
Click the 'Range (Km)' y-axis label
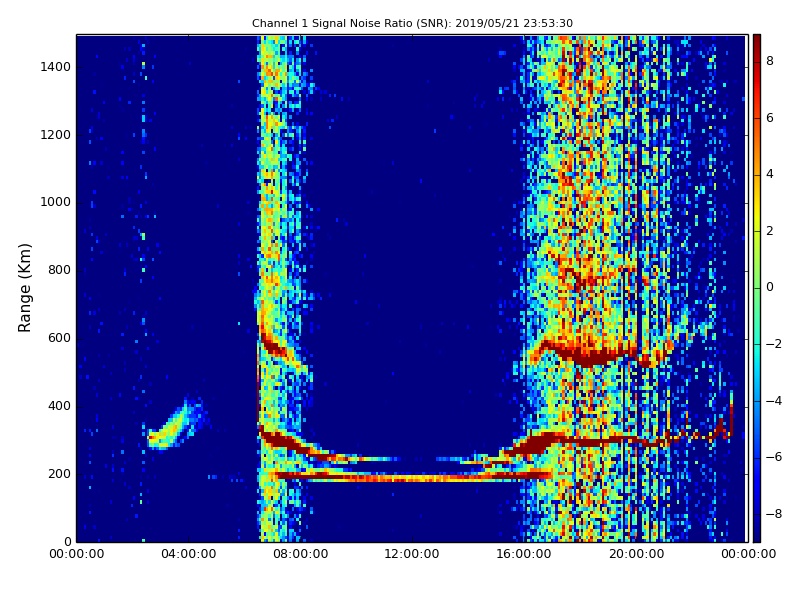click(x=24, y=288)
